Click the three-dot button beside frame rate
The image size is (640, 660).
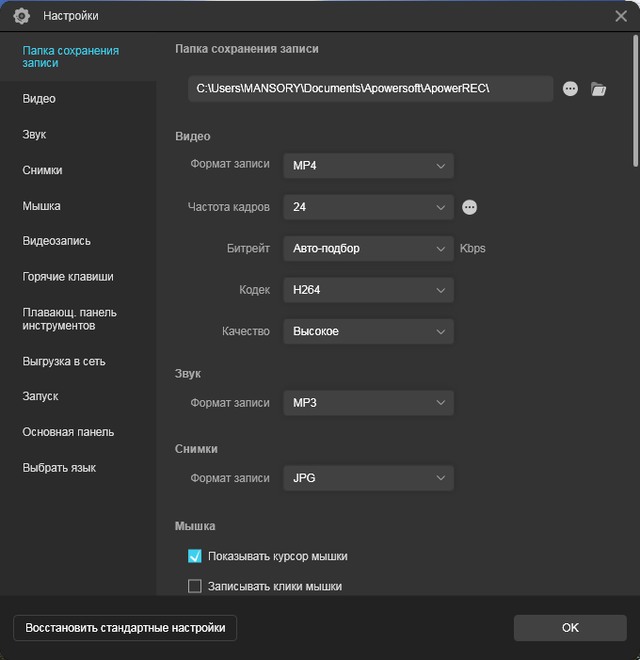[x=469, y=207]
